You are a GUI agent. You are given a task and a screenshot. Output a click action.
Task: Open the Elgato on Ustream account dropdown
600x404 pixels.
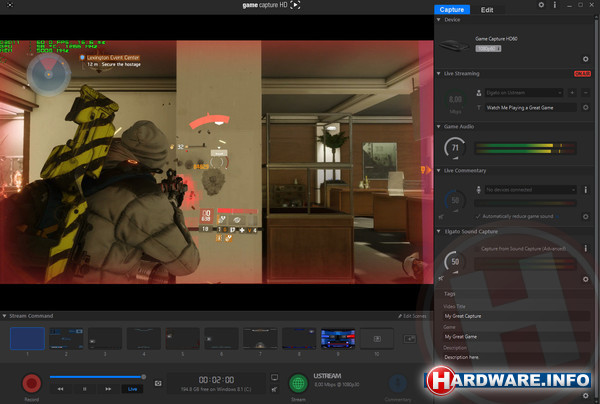click(524, 93)
